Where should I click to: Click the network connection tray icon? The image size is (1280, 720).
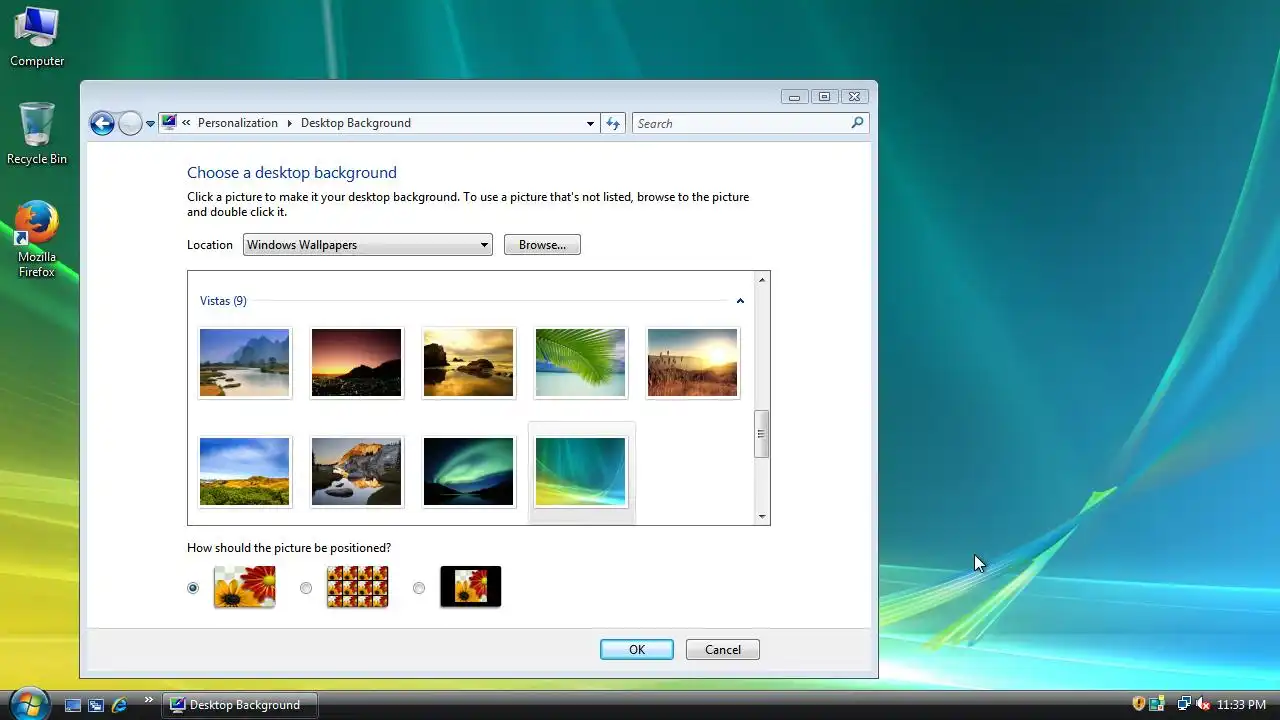tap(1184, 704)
